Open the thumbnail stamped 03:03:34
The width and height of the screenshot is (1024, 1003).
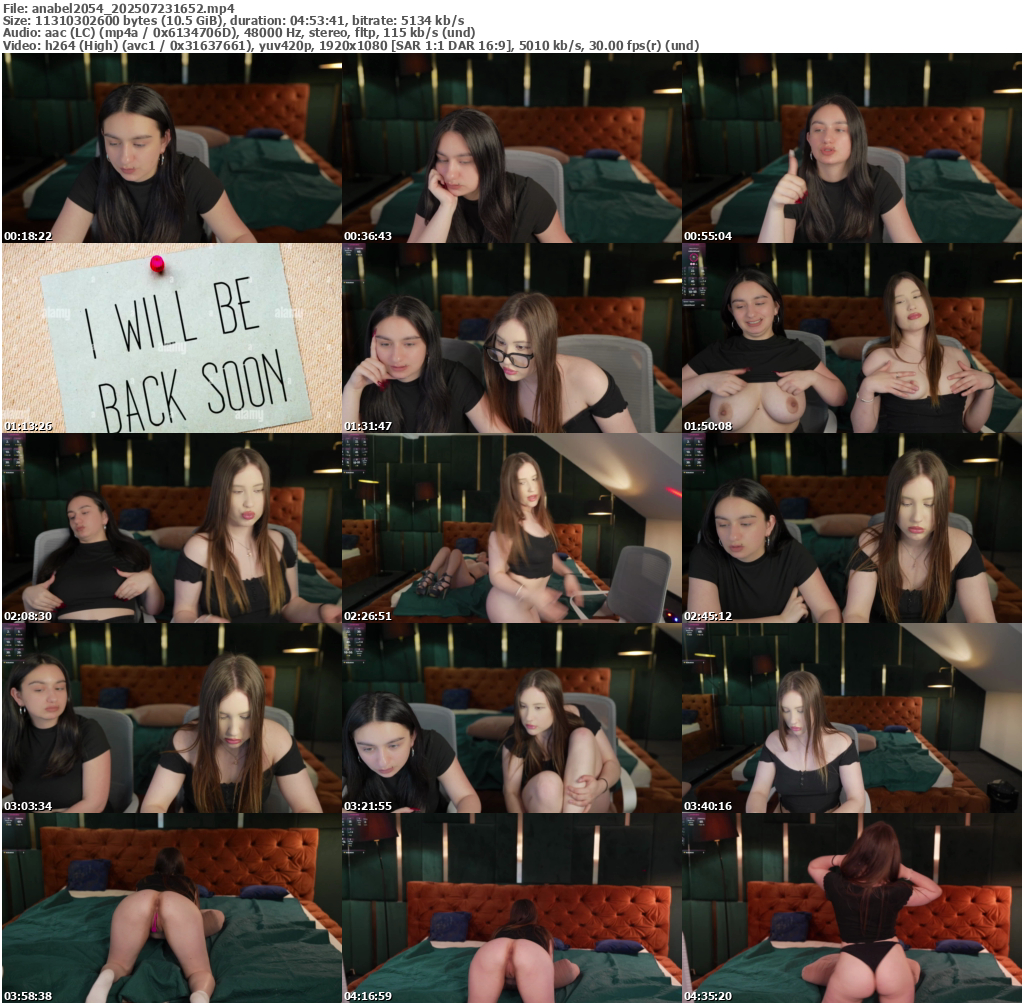tap(172, 718)
